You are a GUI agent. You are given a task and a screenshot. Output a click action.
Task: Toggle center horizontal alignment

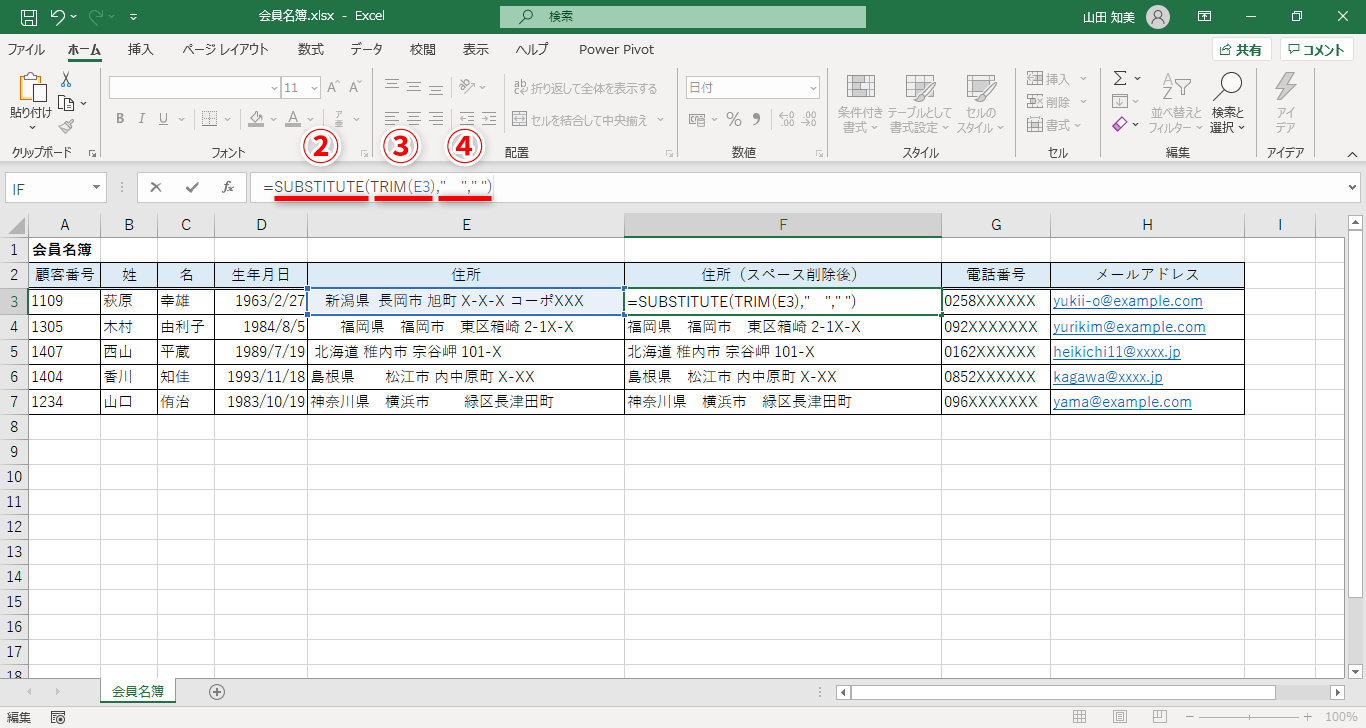coord(412,119)
